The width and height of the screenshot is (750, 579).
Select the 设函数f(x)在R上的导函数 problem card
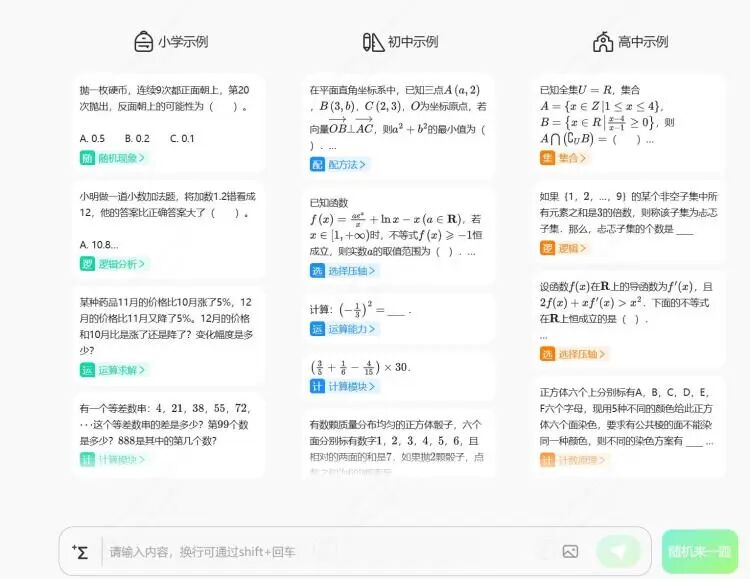(629, 320)
